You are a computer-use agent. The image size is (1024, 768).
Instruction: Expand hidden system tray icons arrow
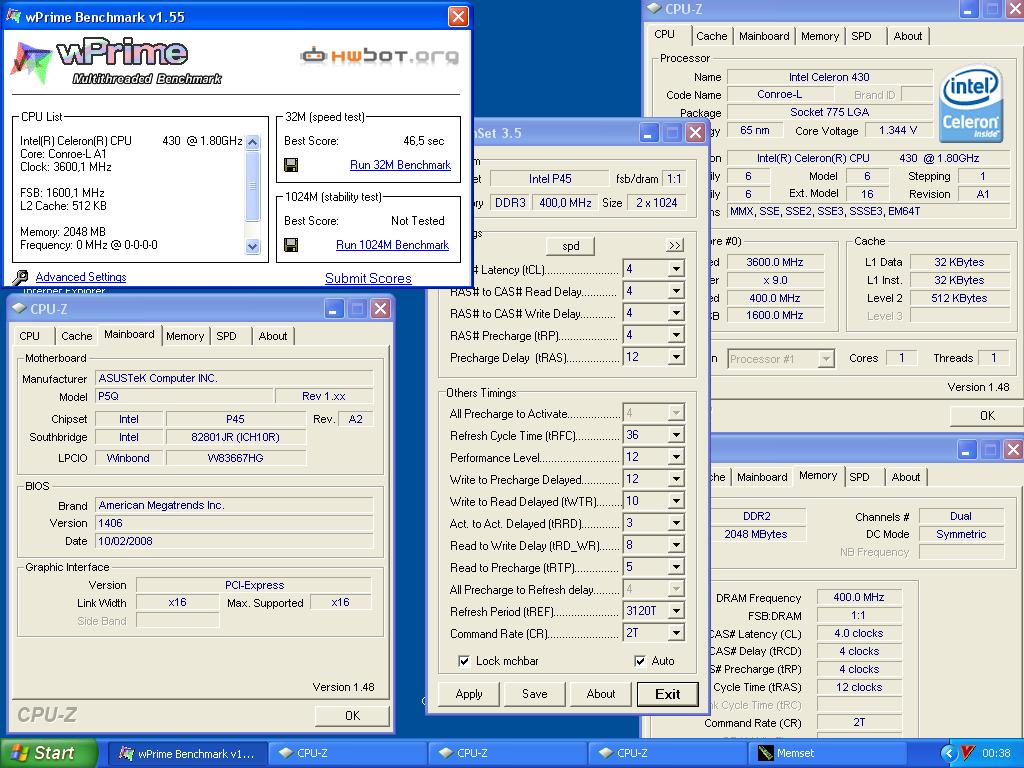[950, 753]
